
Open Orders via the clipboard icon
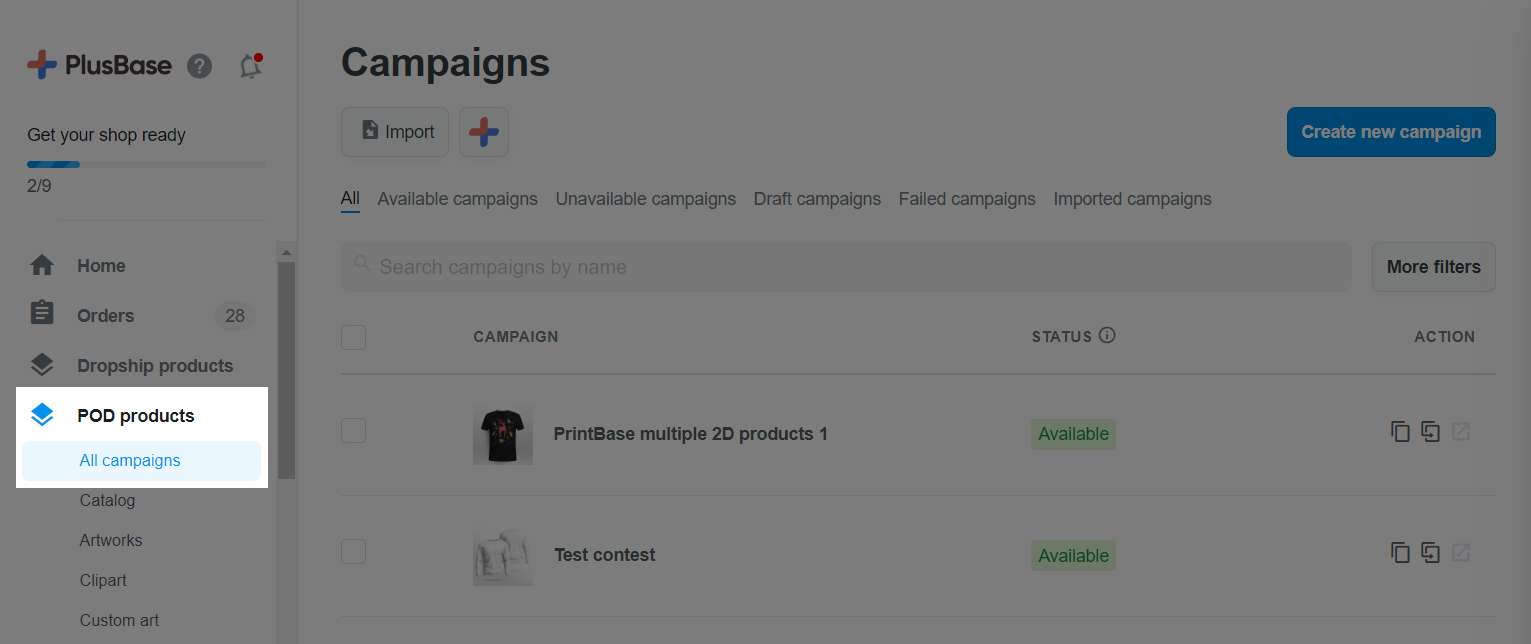click(x=42, y=315)
